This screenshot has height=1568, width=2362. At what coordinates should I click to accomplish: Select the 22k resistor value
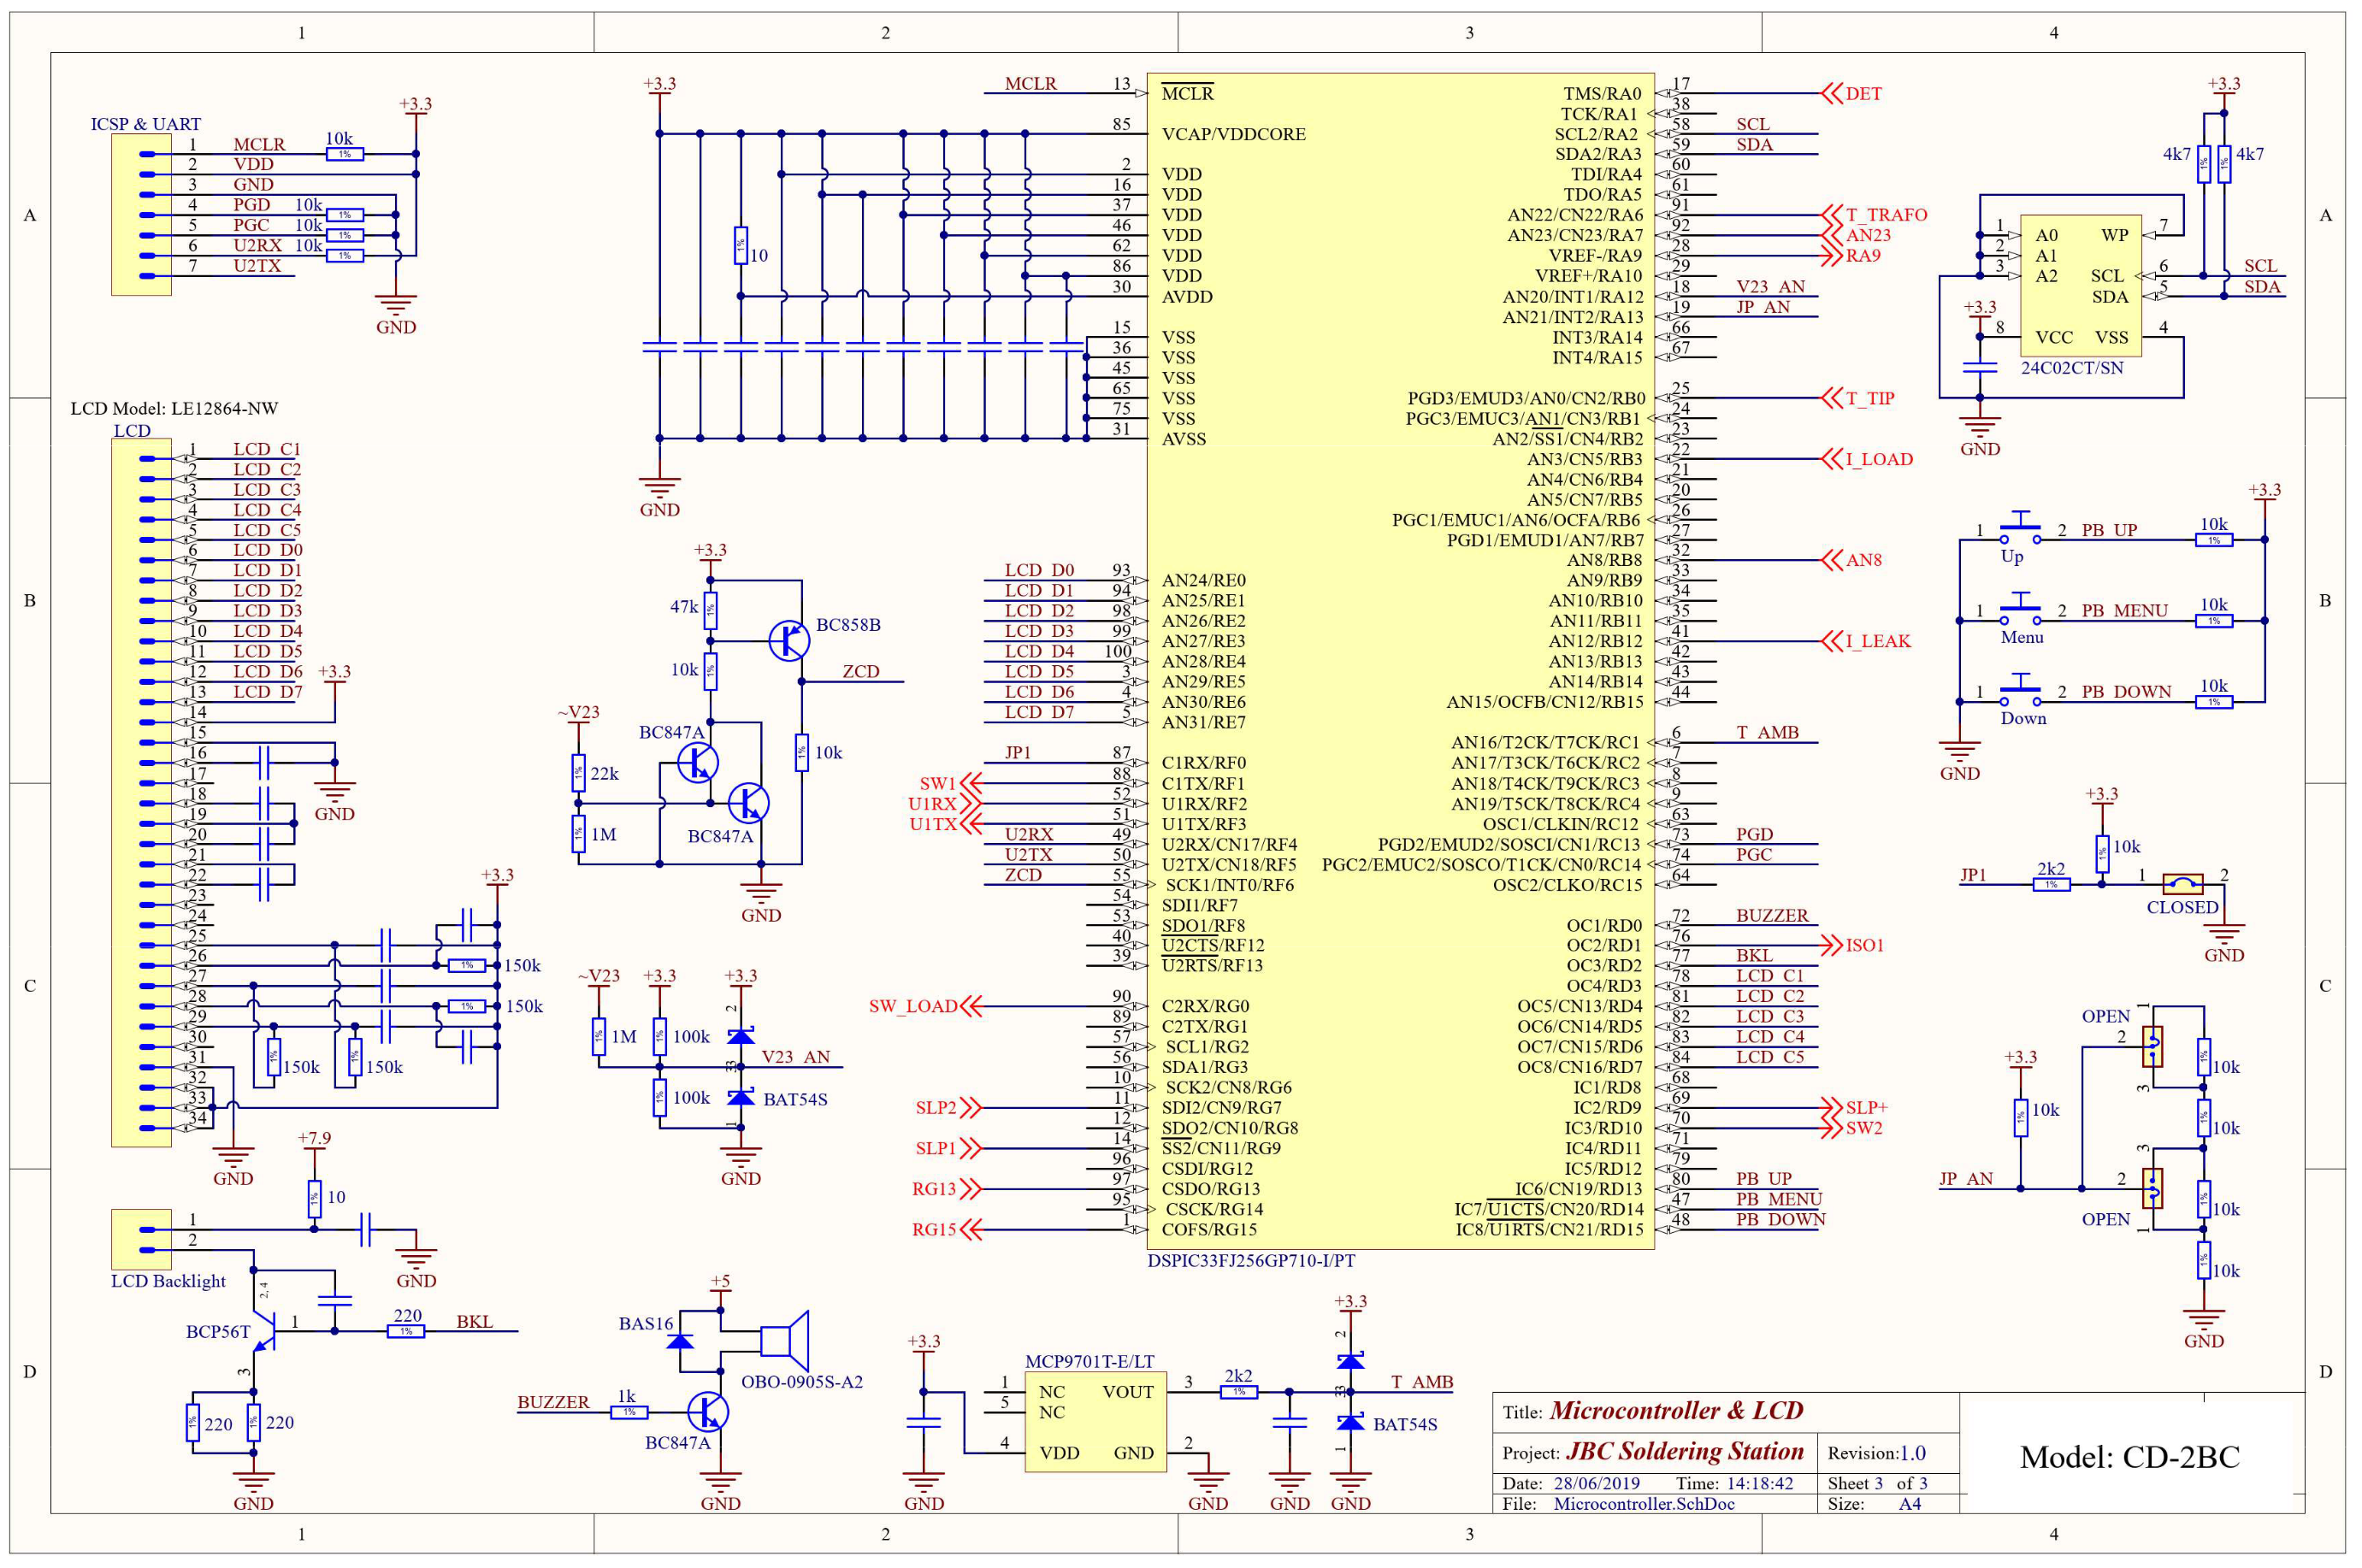pyautogui.click(x=605, y=773)
